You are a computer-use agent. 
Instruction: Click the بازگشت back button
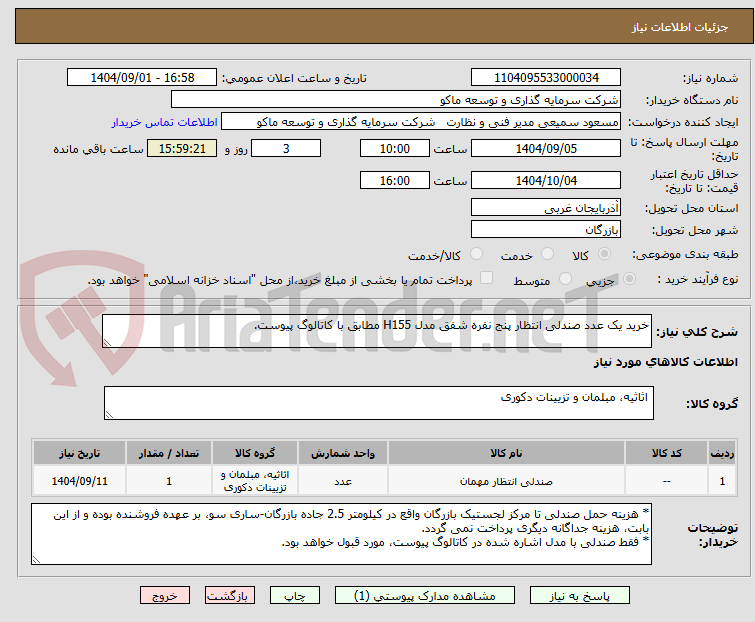click(x=230, y=596)
